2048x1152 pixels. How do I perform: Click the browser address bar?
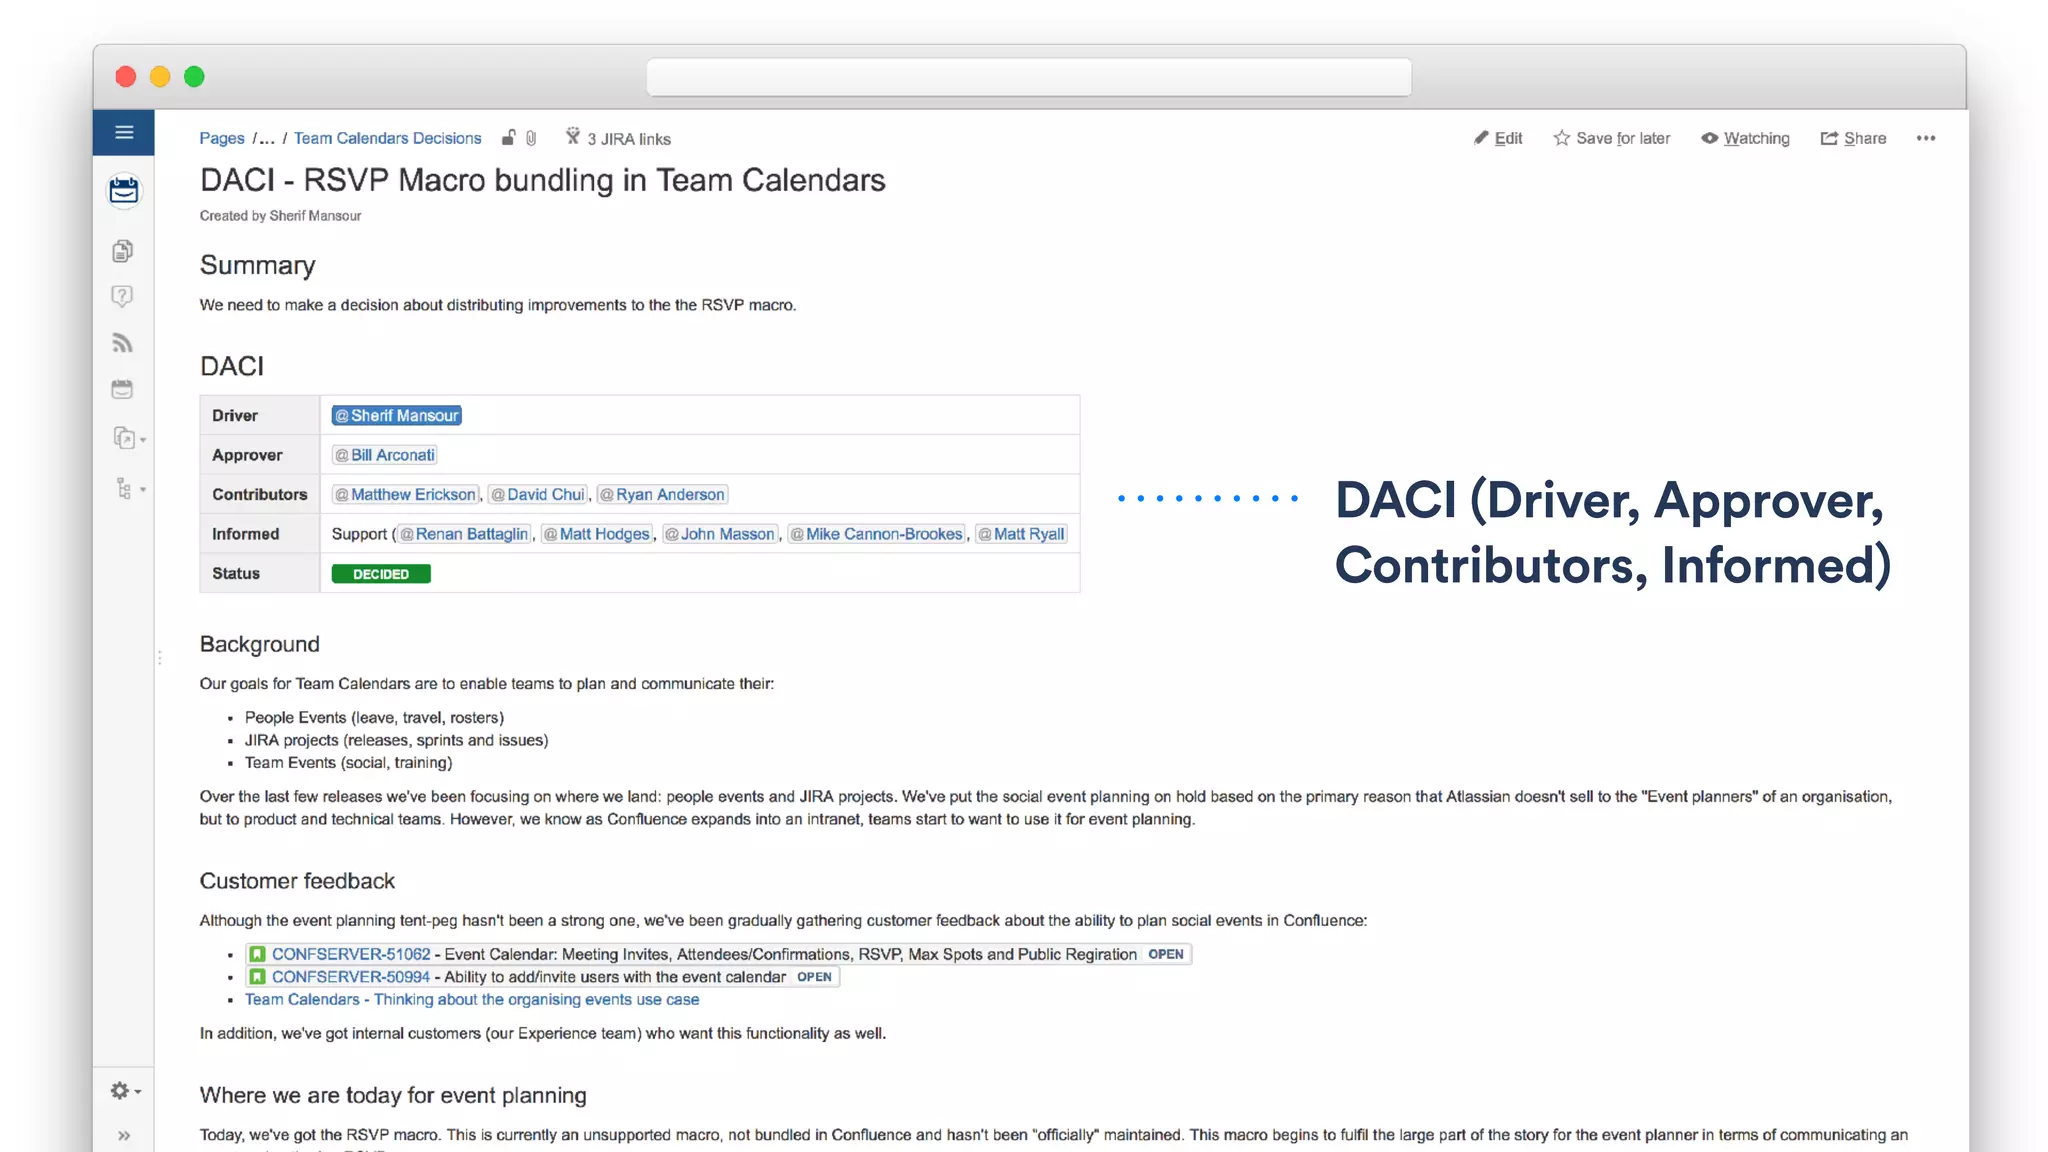pos(1029,77)
